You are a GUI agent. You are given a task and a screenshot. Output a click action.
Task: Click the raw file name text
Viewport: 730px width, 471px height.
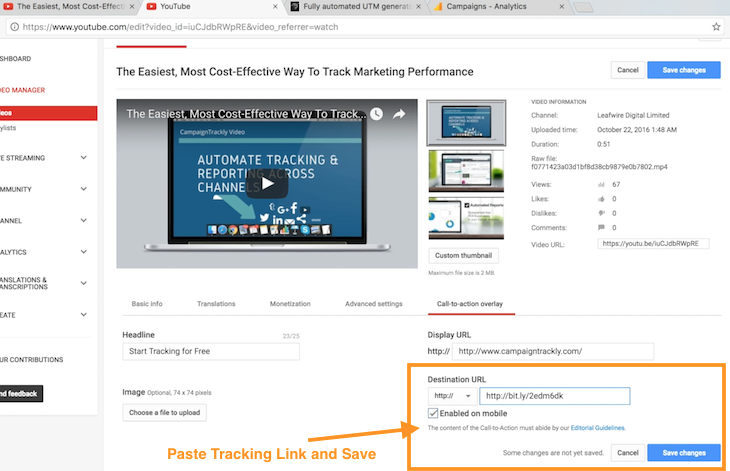click(x=599, y=167)
